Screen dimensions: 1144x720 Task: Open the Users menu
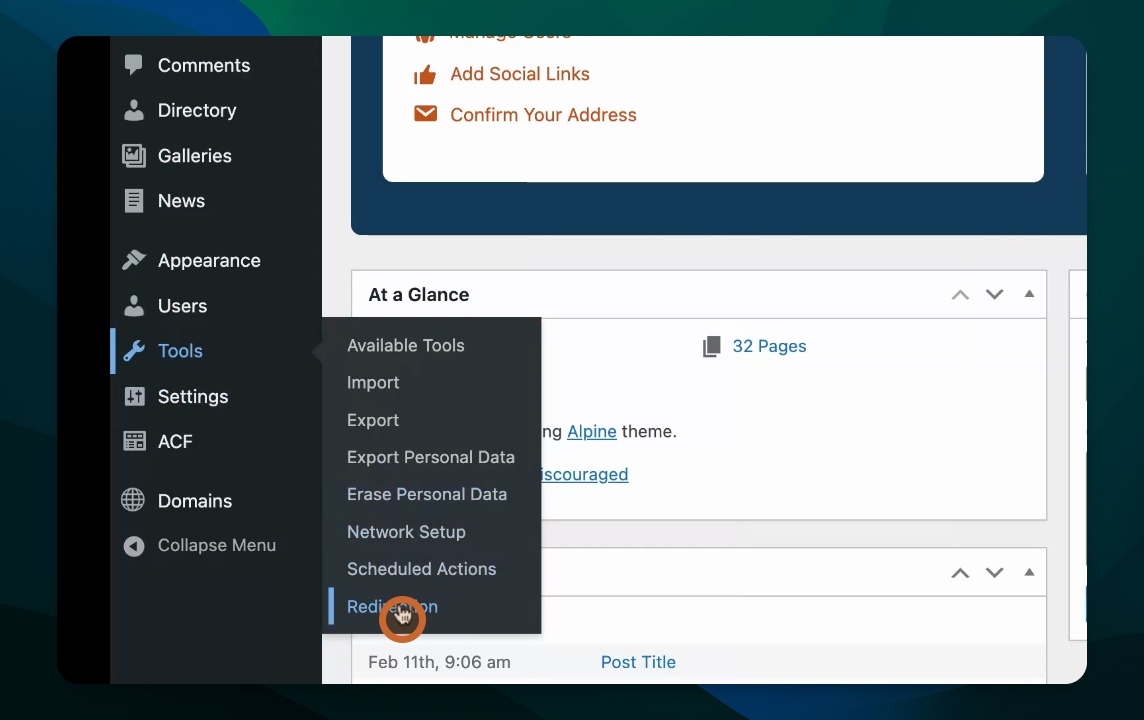(x=182, y=306)
